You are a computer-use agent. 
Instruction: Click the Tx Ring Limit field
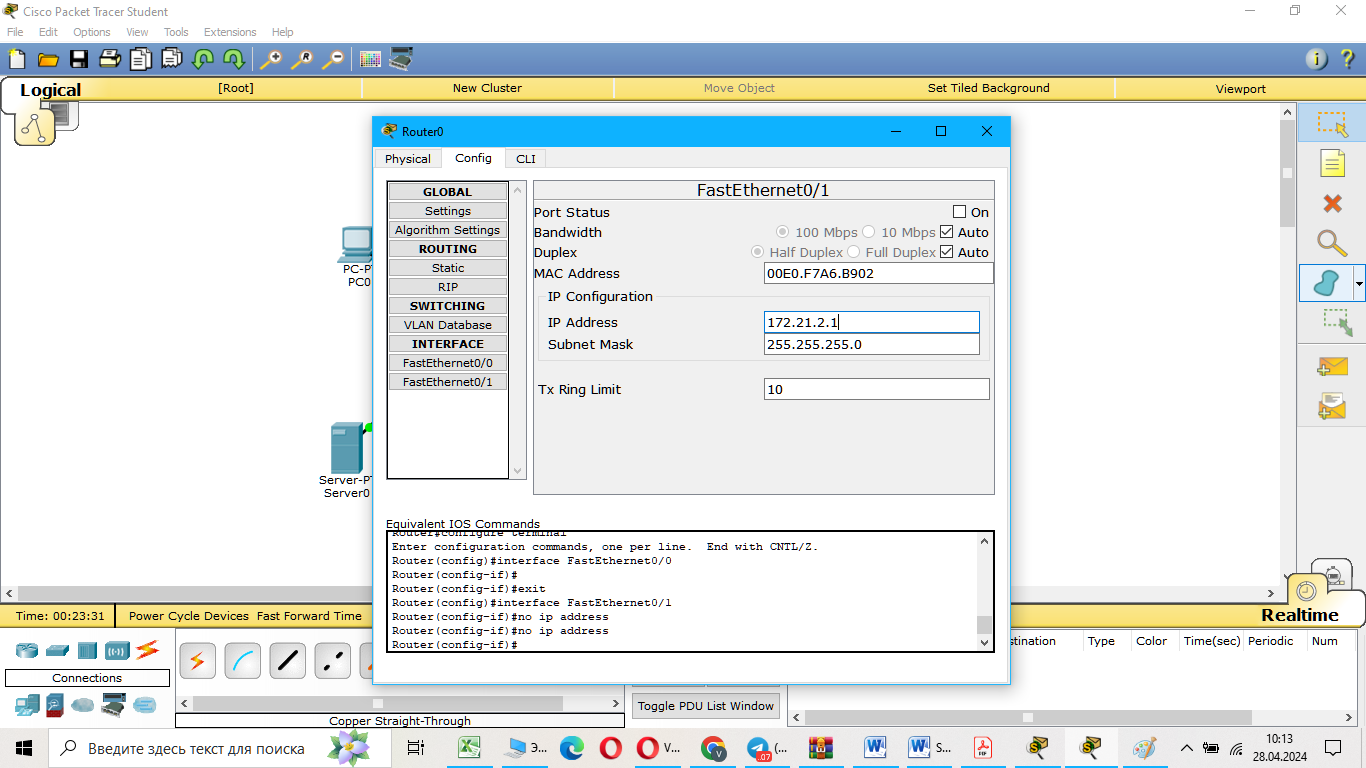877,389
